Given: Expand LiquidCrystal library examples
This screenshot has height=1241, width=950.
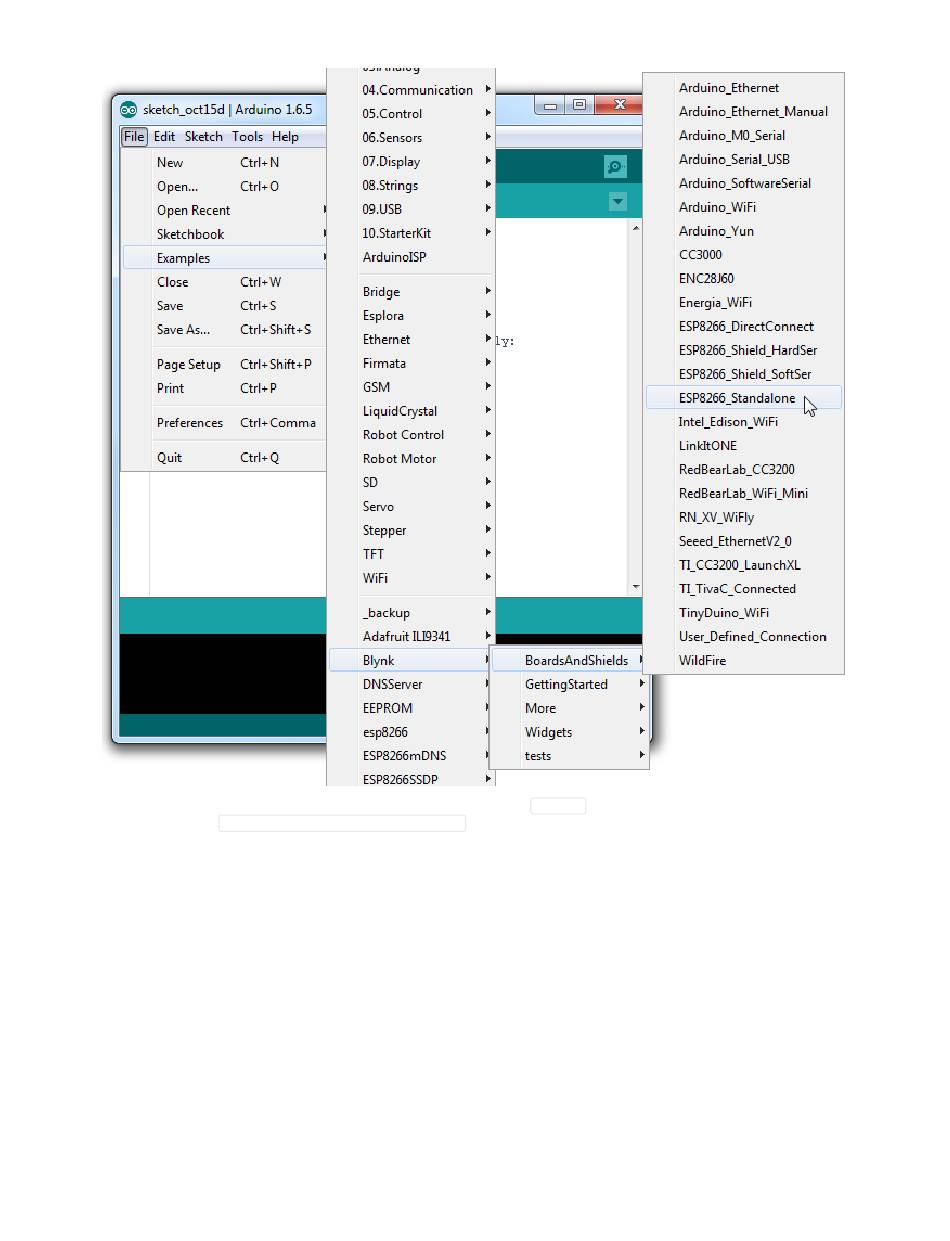Looking at the screenshot, I should pos(412,411).
